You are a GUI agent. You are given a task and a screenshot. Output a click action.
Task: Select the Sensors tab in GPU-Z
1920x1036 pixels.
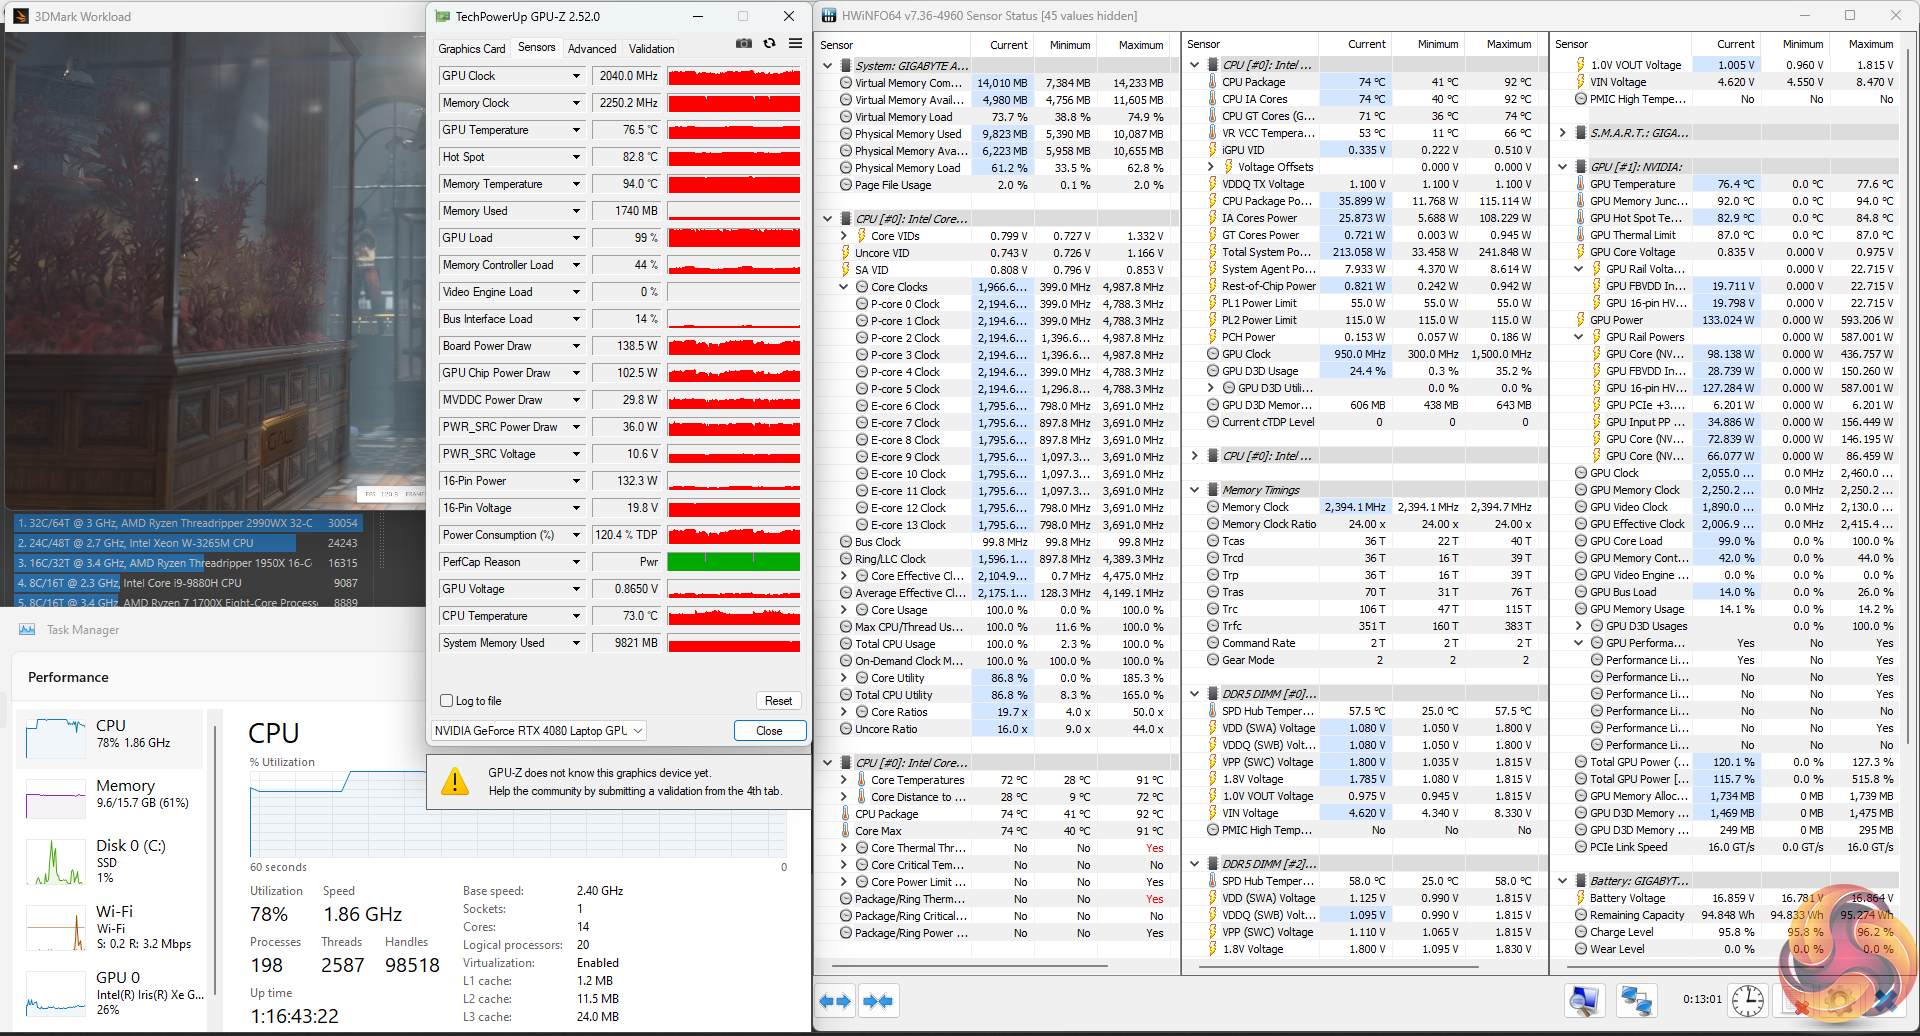point(537,48)
